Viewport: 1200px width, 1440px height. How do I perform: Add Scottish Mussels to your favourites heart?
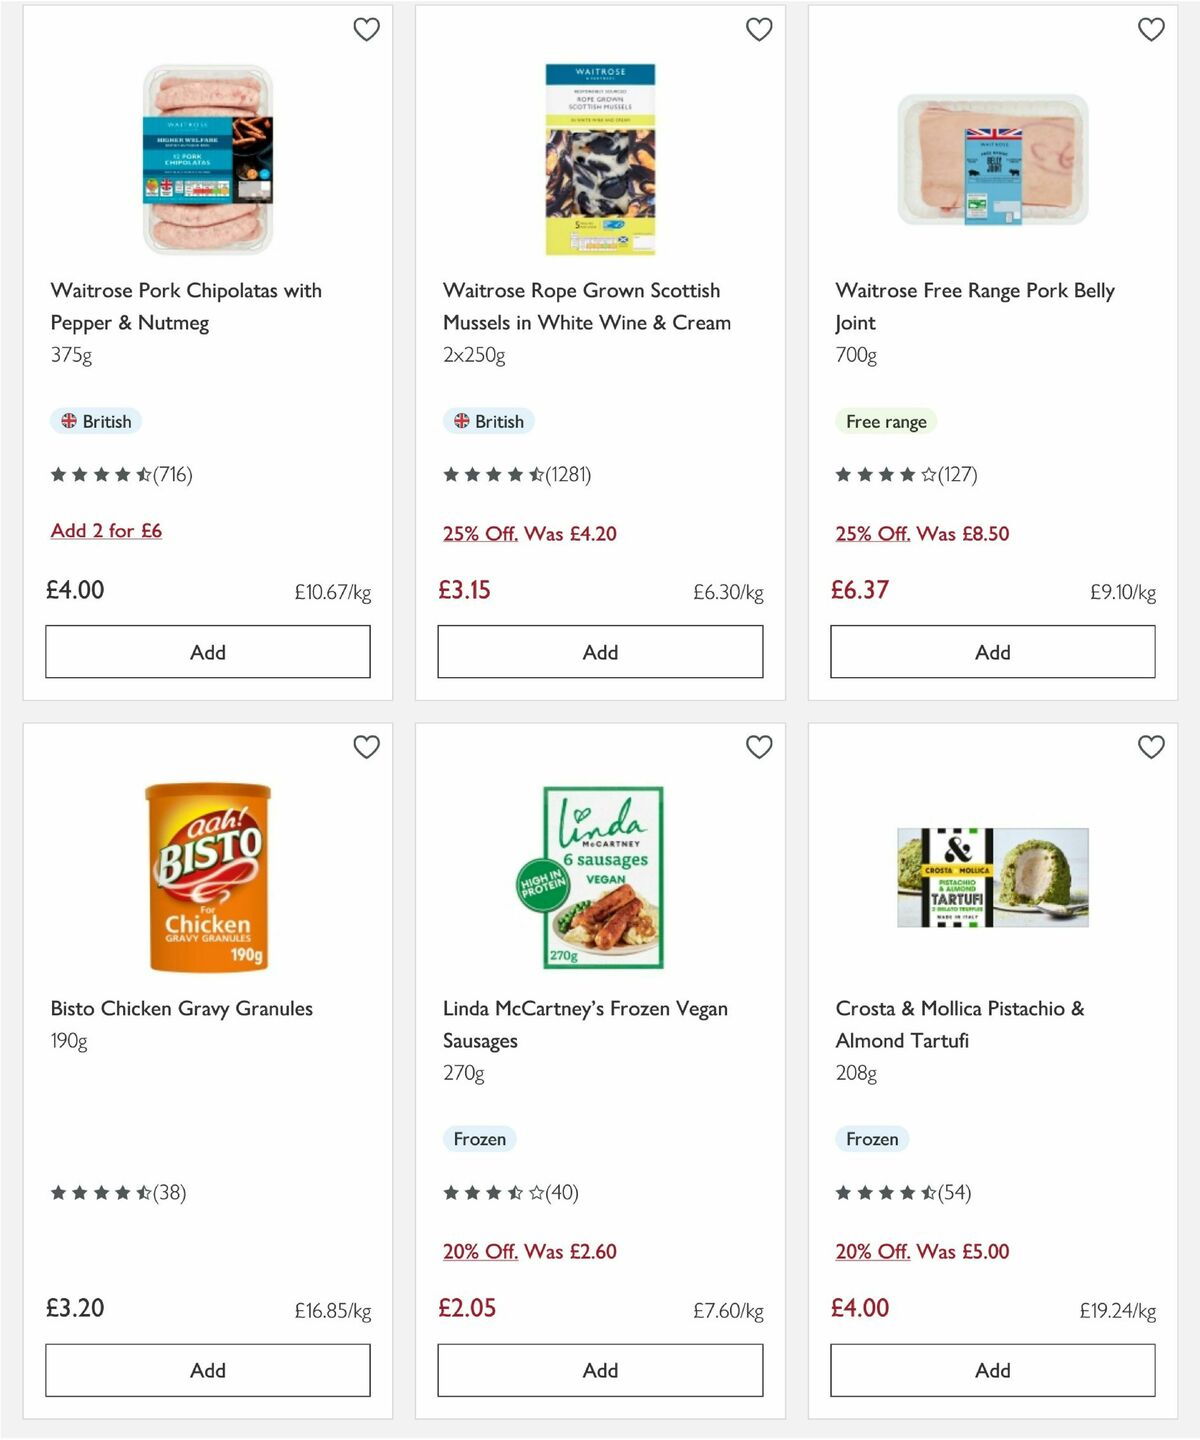[760, 30]
